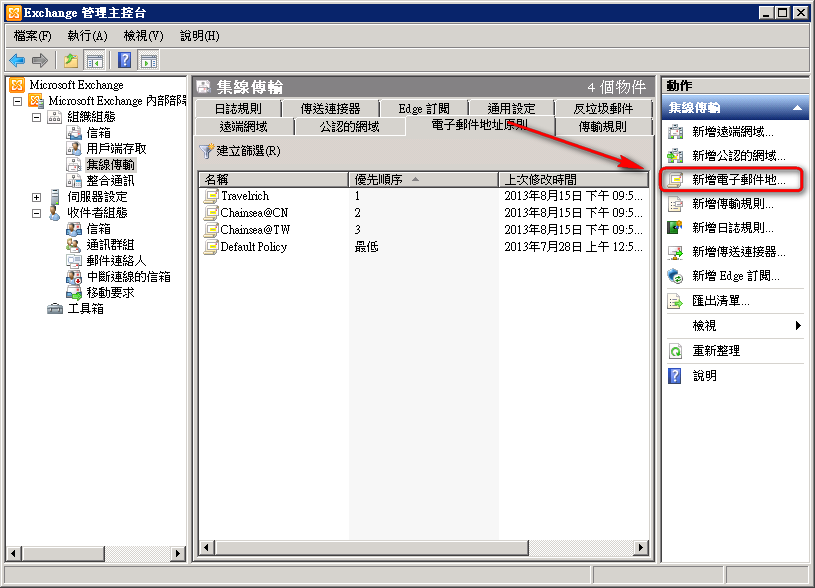Click the 新增電子郵件地址原則 action icon

click(675, 180)
